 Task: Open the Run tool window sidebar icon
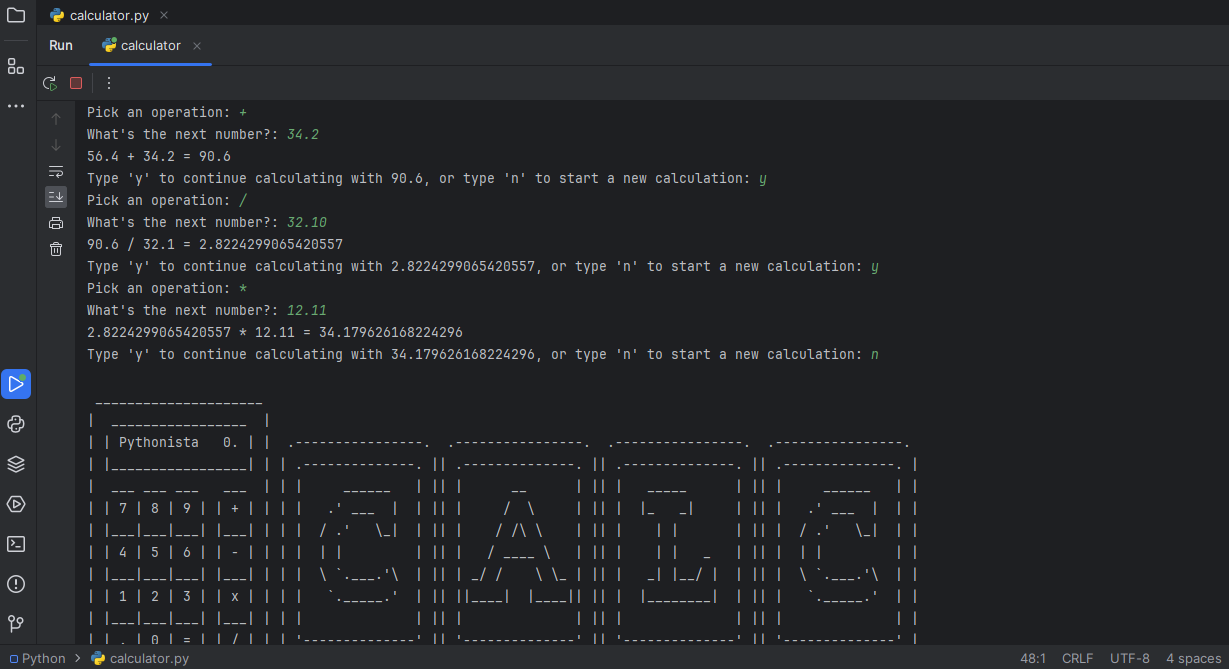click(x=16, y=384)
